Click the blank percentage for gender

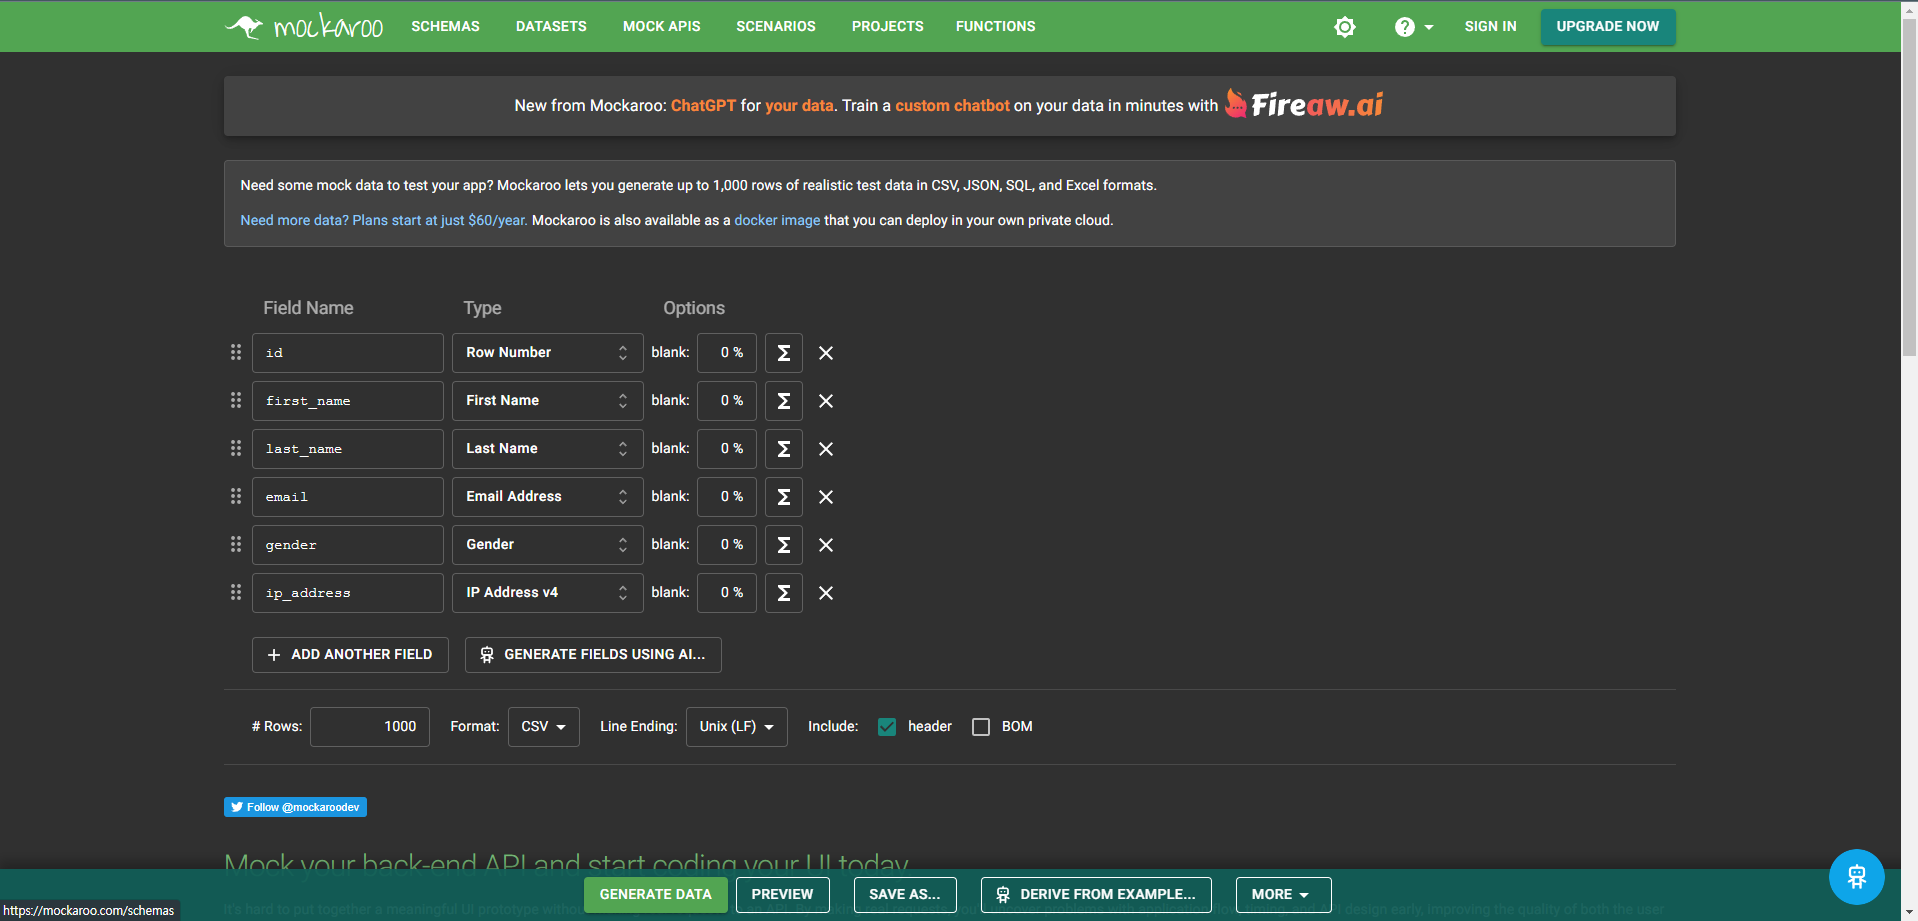(x=727, y=545)
